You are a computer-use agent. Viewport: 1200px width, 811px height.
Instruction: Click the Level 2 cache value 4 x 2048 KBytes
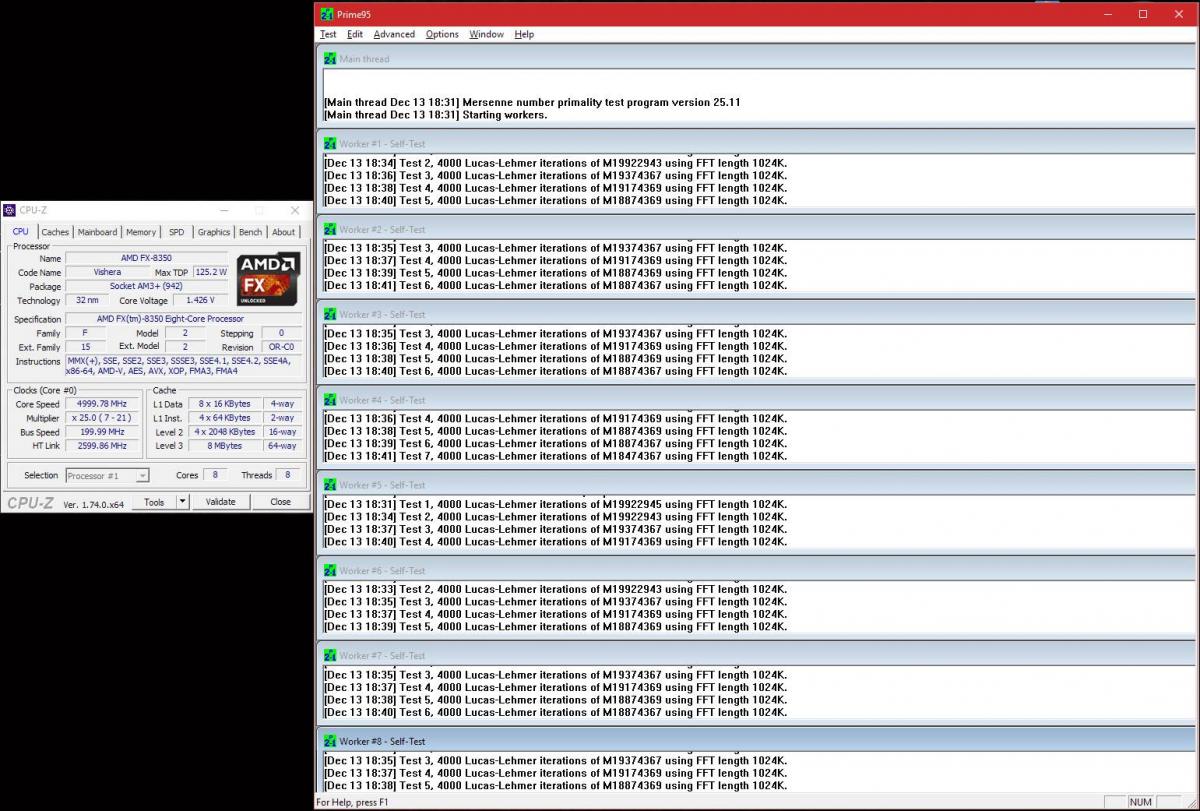tap(224, 432)
